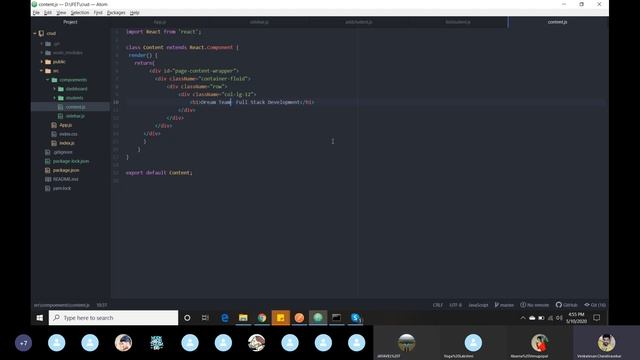Viewport: 640px width, 360px height.
Task: Show hidden system tray icons chevron
Action: (x=523, y=318)
